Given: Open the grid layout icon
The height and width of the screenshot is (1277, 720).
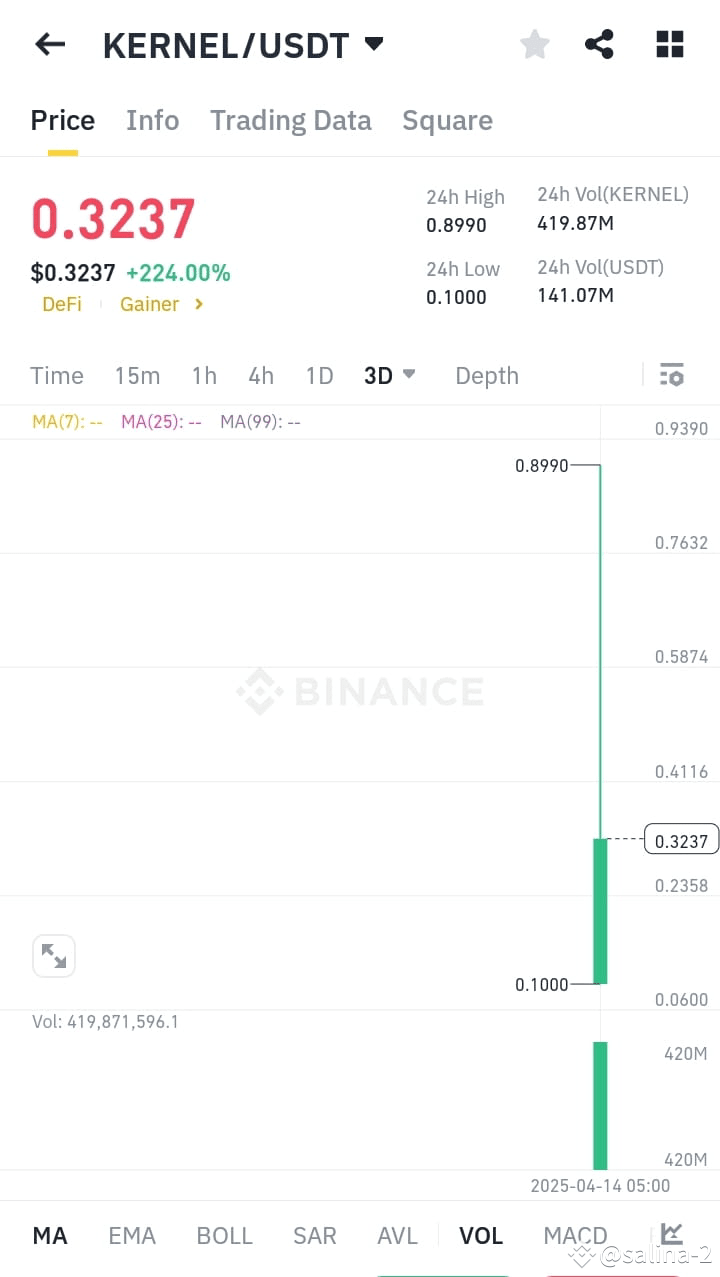Looking at the screenshot, I should 669,44.
